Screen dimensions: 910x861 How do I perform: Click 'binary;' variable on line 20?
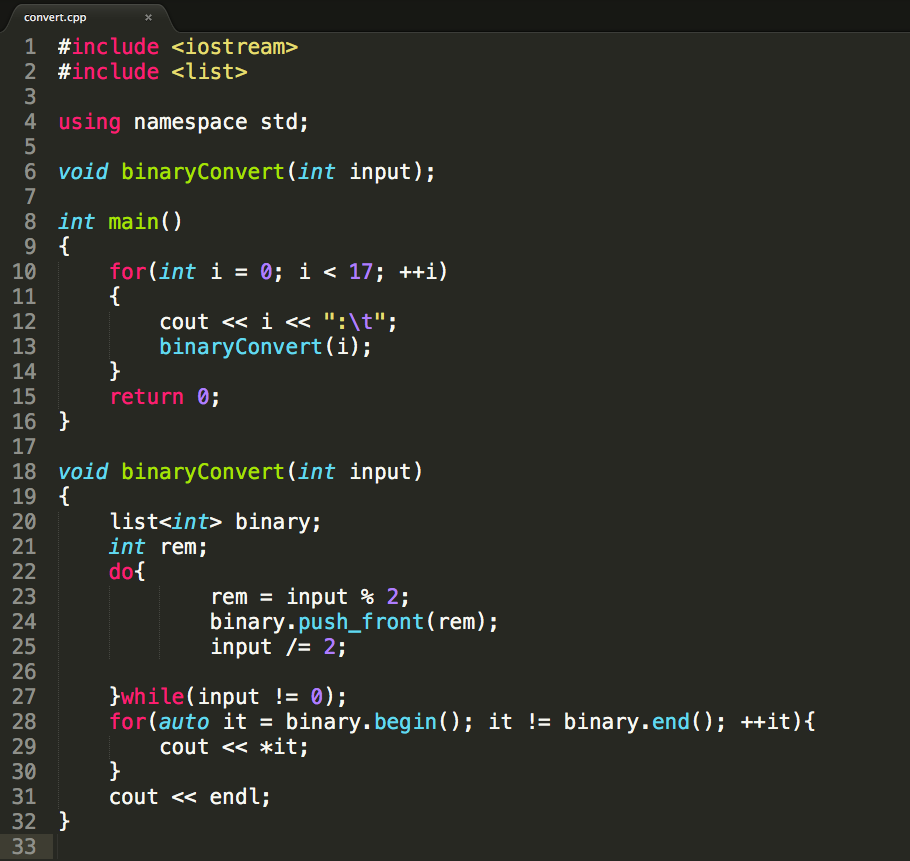point(278,522)
